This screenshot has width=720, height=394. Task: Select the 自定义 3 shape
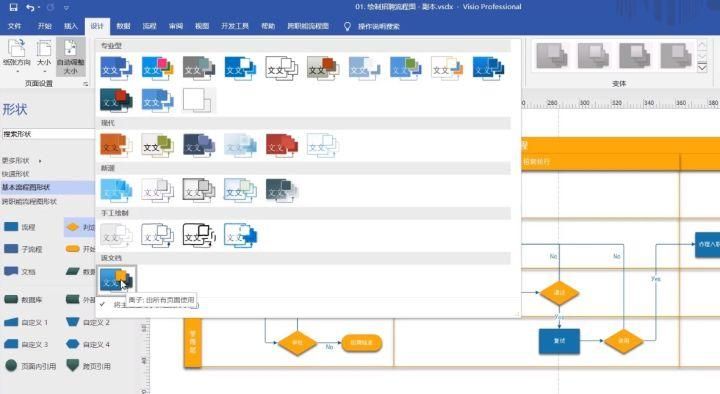[26, 344]
